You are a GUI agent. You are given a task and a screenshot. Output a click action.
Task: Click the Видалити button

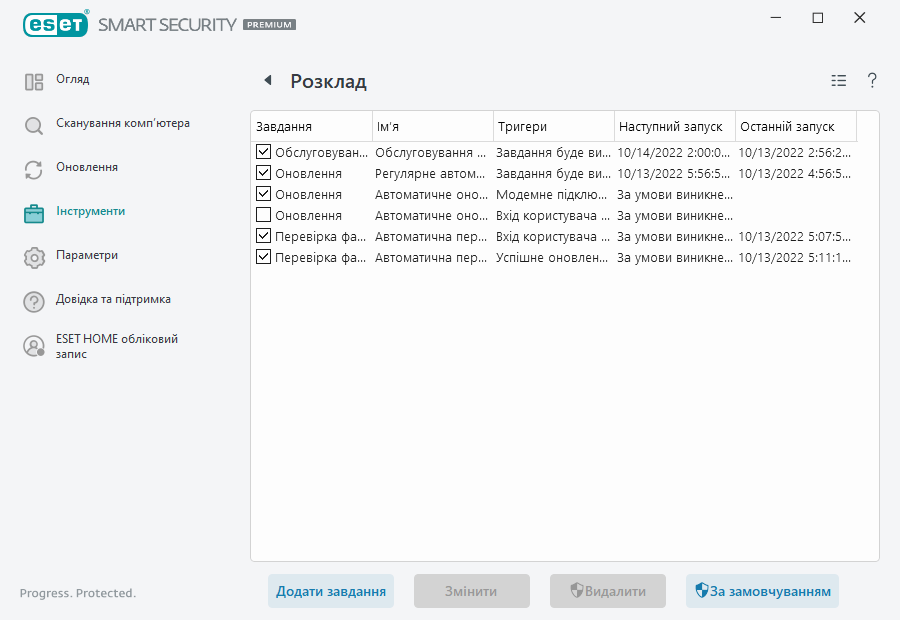[607, 591]
